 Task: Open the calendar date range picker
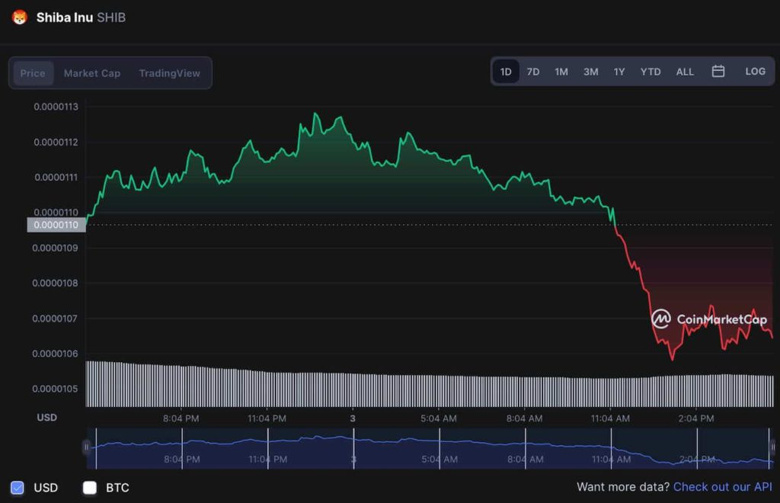[718, 72]
